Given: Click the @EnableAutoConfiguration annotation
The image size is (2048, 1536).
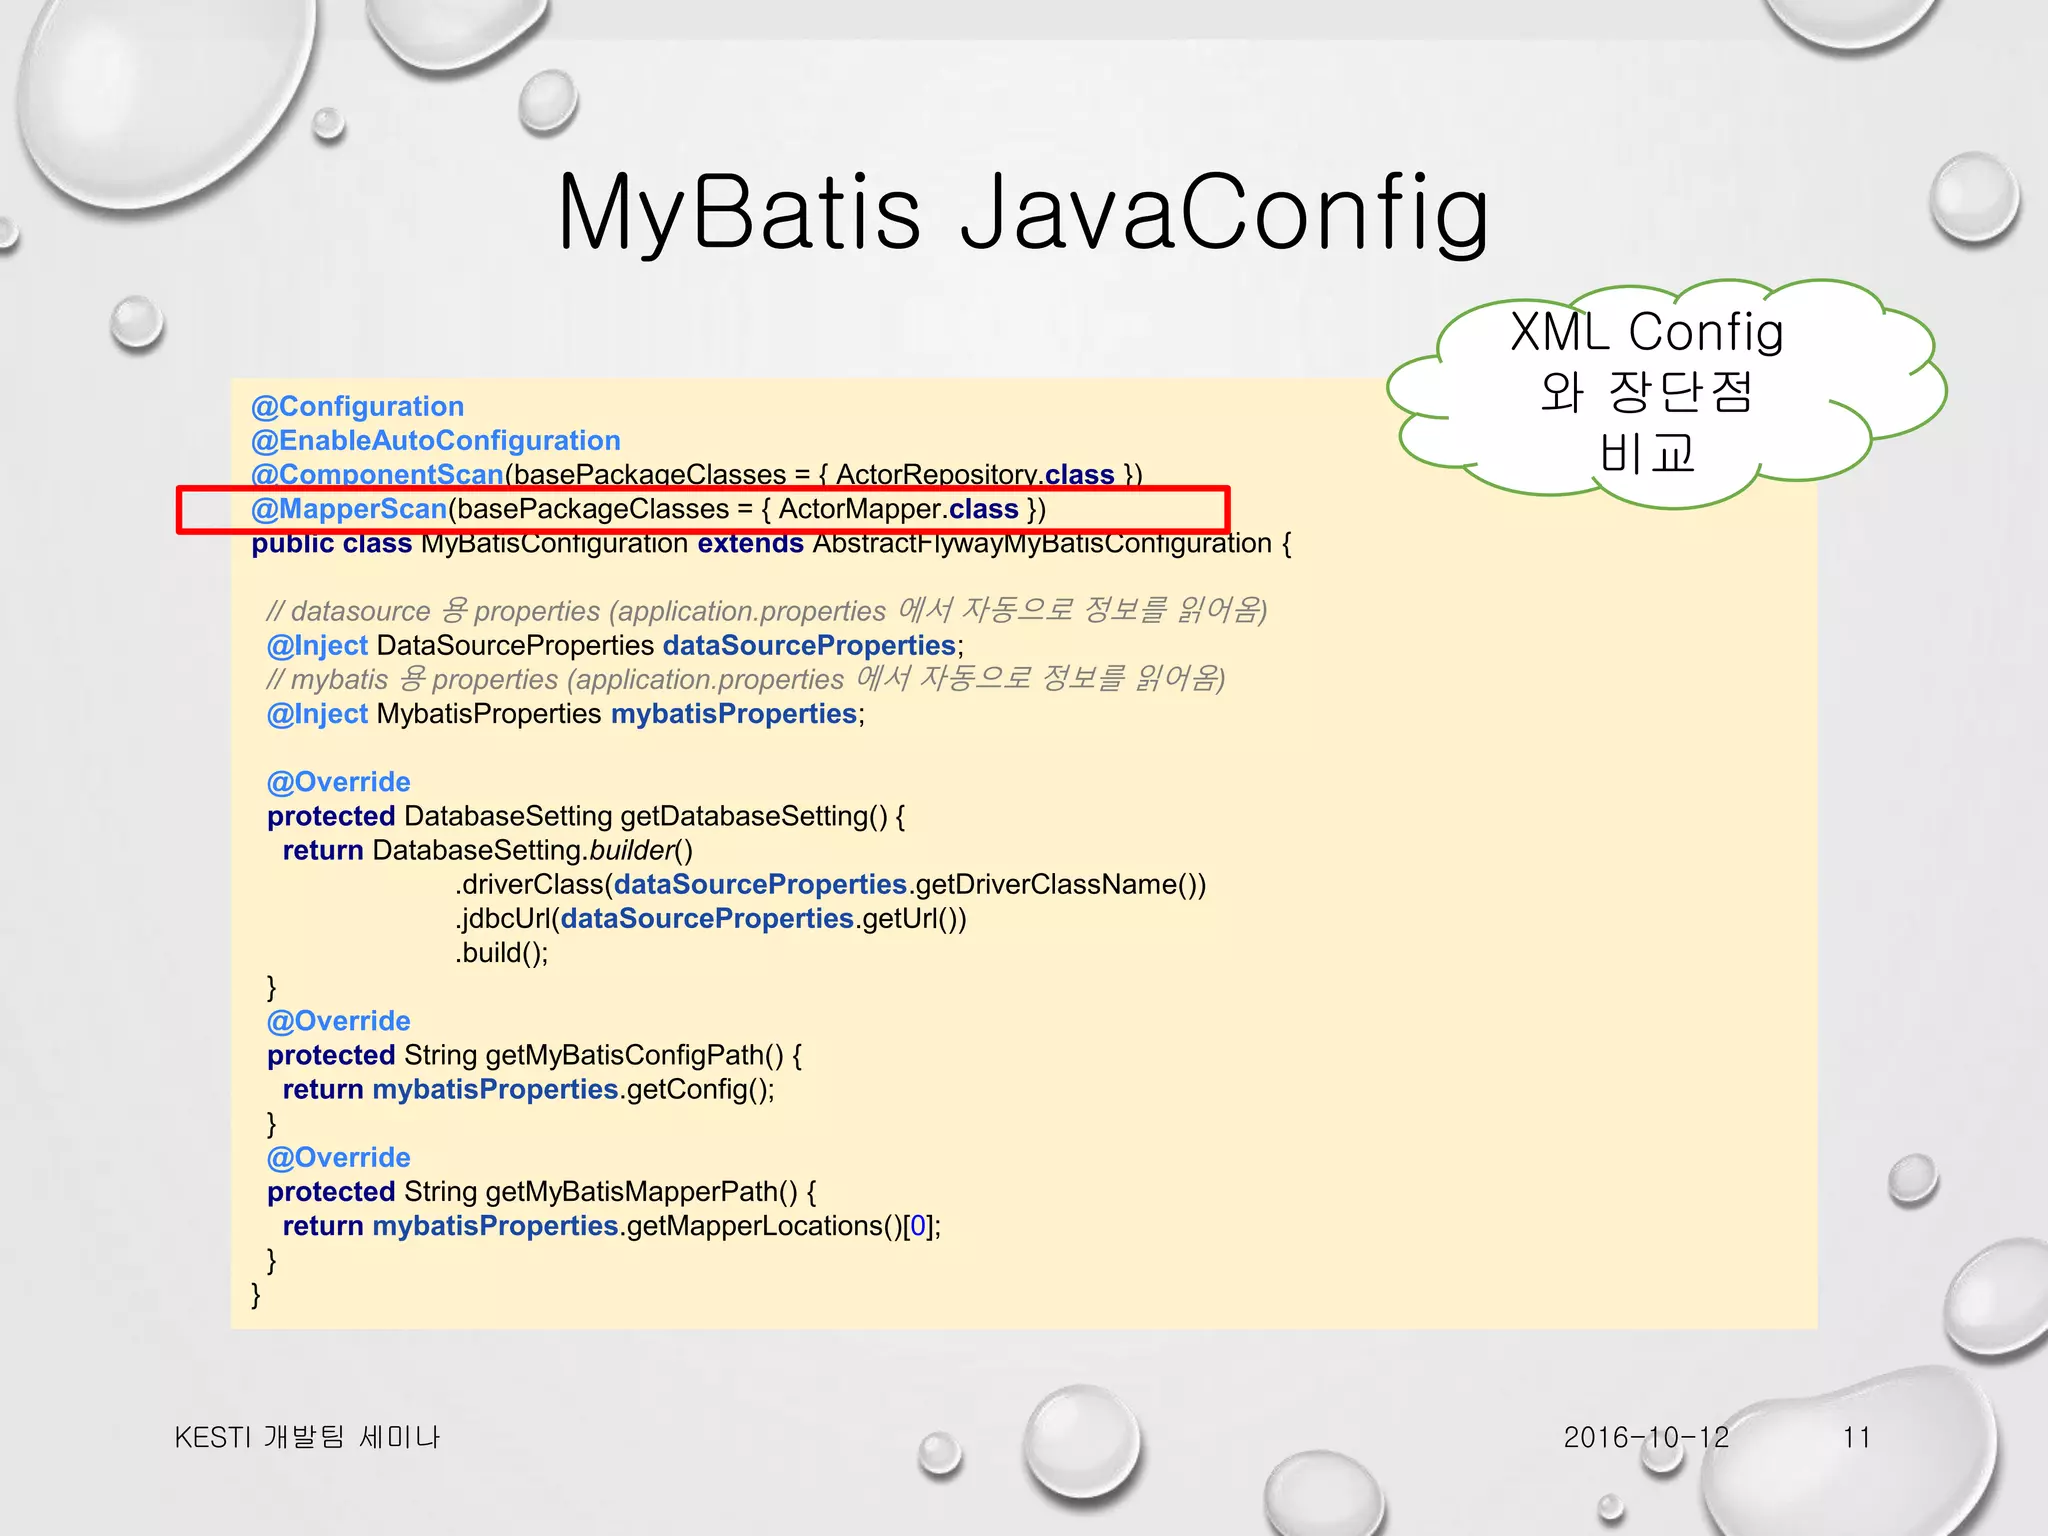Looking at the screenshot, I should 435,440.
